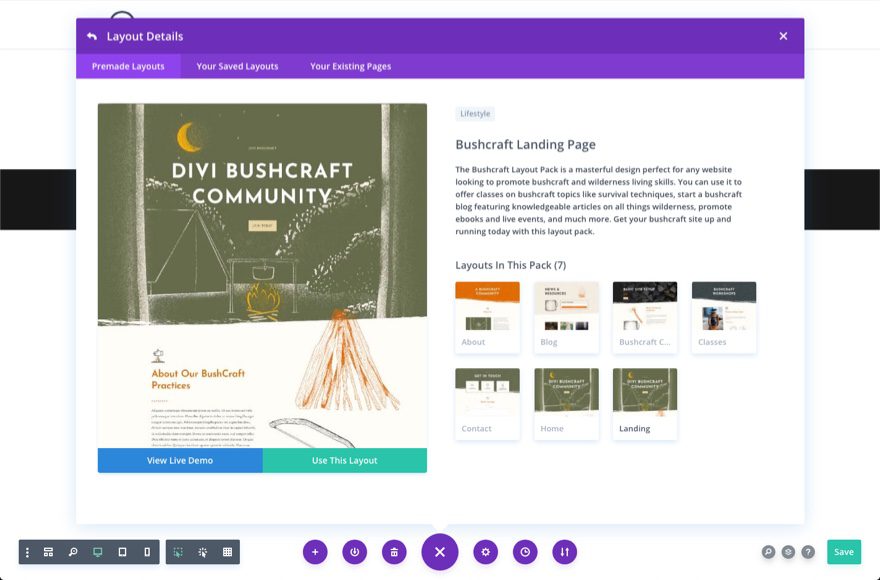Toggle click interaction mode
Image resolution: width=880 pixels, height=580 pixels.
pos(201,551)
